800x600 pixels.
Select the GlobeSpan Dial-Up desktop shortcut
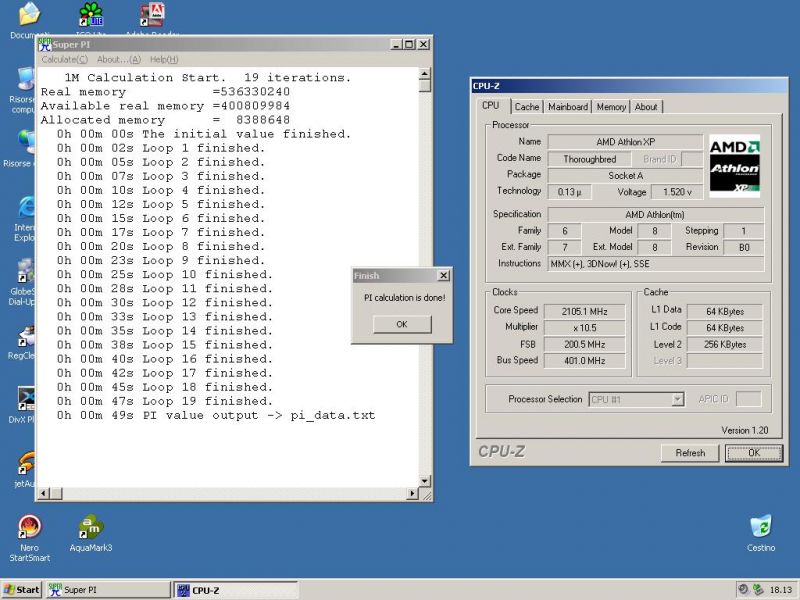pyautogui.click(x=27, y=271)
